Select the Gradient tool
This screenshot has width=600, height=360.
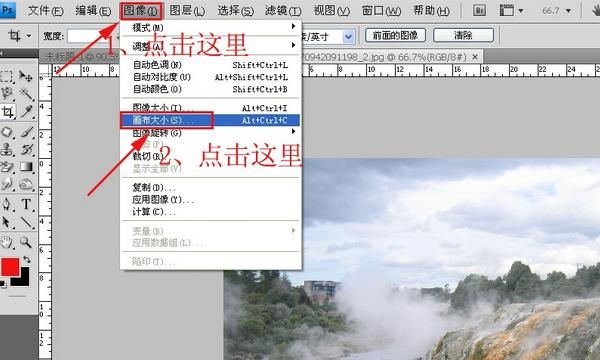[26, 167]
